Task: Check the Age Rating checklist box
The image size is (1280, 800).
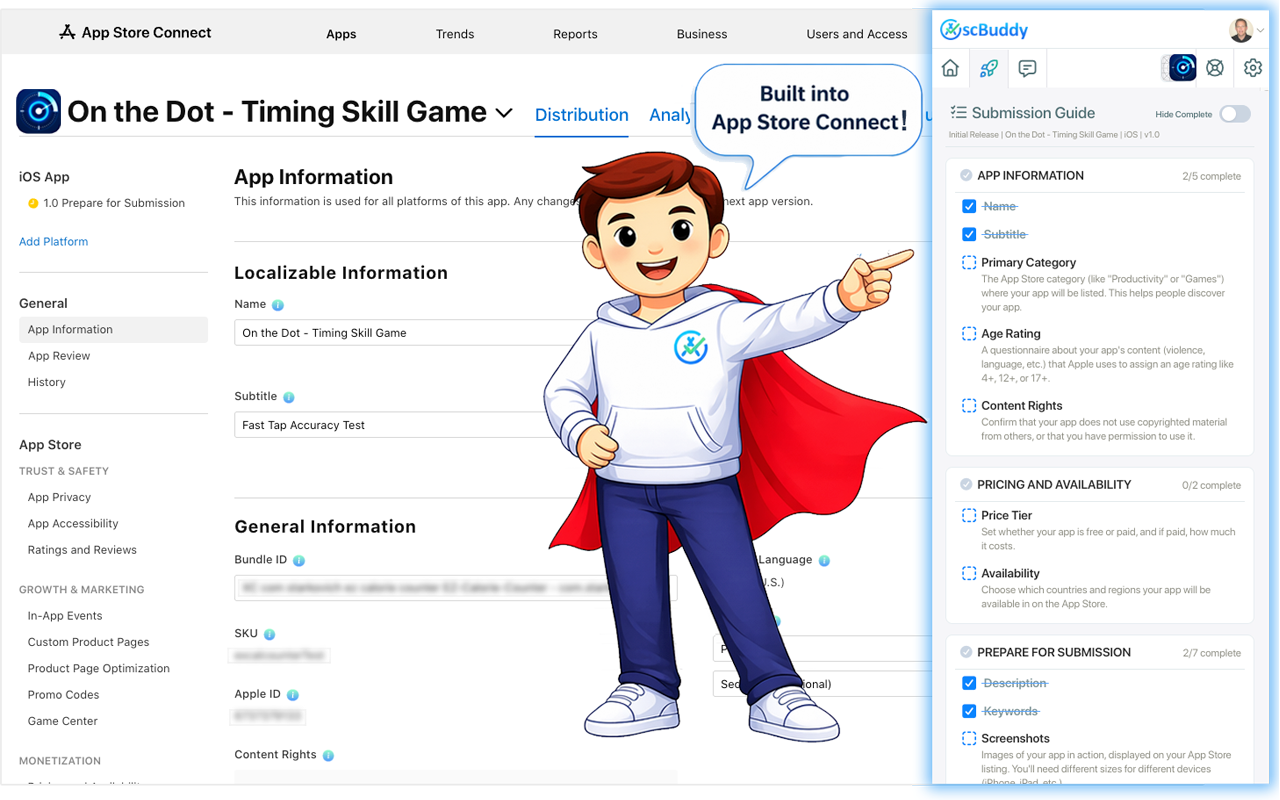Action: tap(969, 334)
